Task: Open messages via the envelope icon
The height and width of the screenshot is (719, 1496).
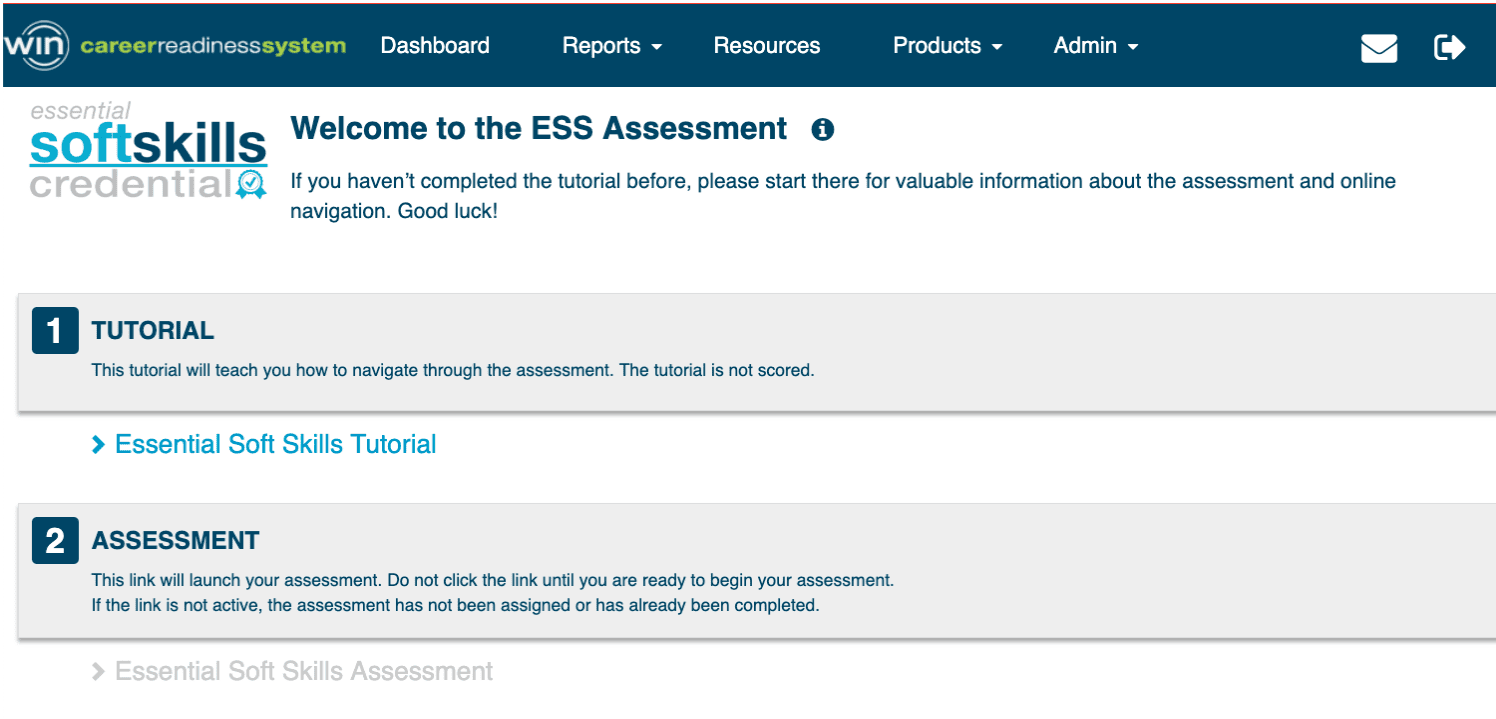Action: [1379, 47]
